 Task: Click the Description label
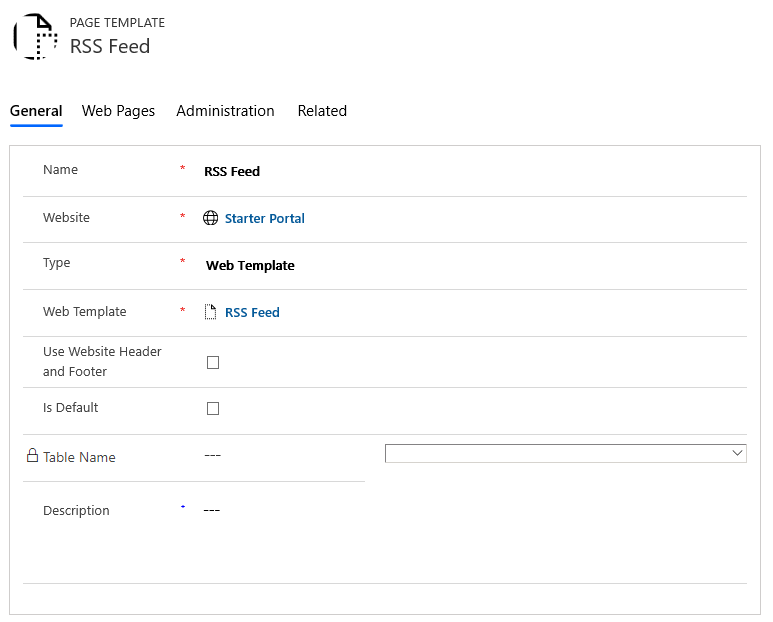point(76,511)
